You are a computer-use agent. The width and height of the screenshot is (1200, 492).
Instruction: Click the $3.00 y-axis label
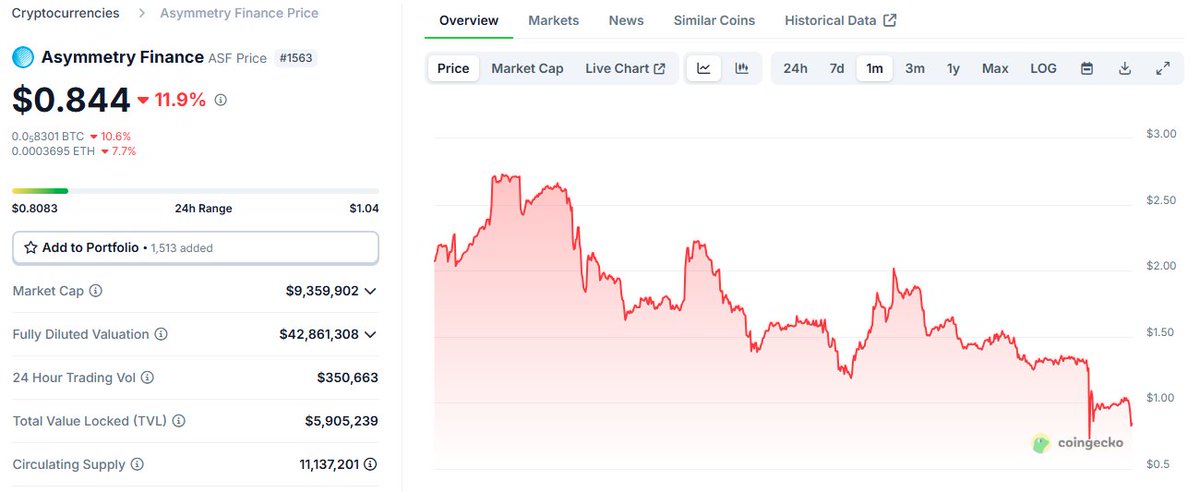tap(1161, 134)
